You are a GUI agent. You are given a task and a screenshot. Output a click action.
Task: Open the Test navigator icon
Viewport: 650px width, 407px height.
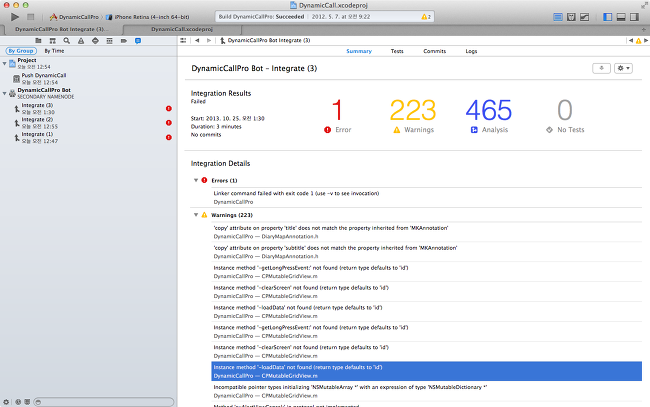click(x=95, y=41)
